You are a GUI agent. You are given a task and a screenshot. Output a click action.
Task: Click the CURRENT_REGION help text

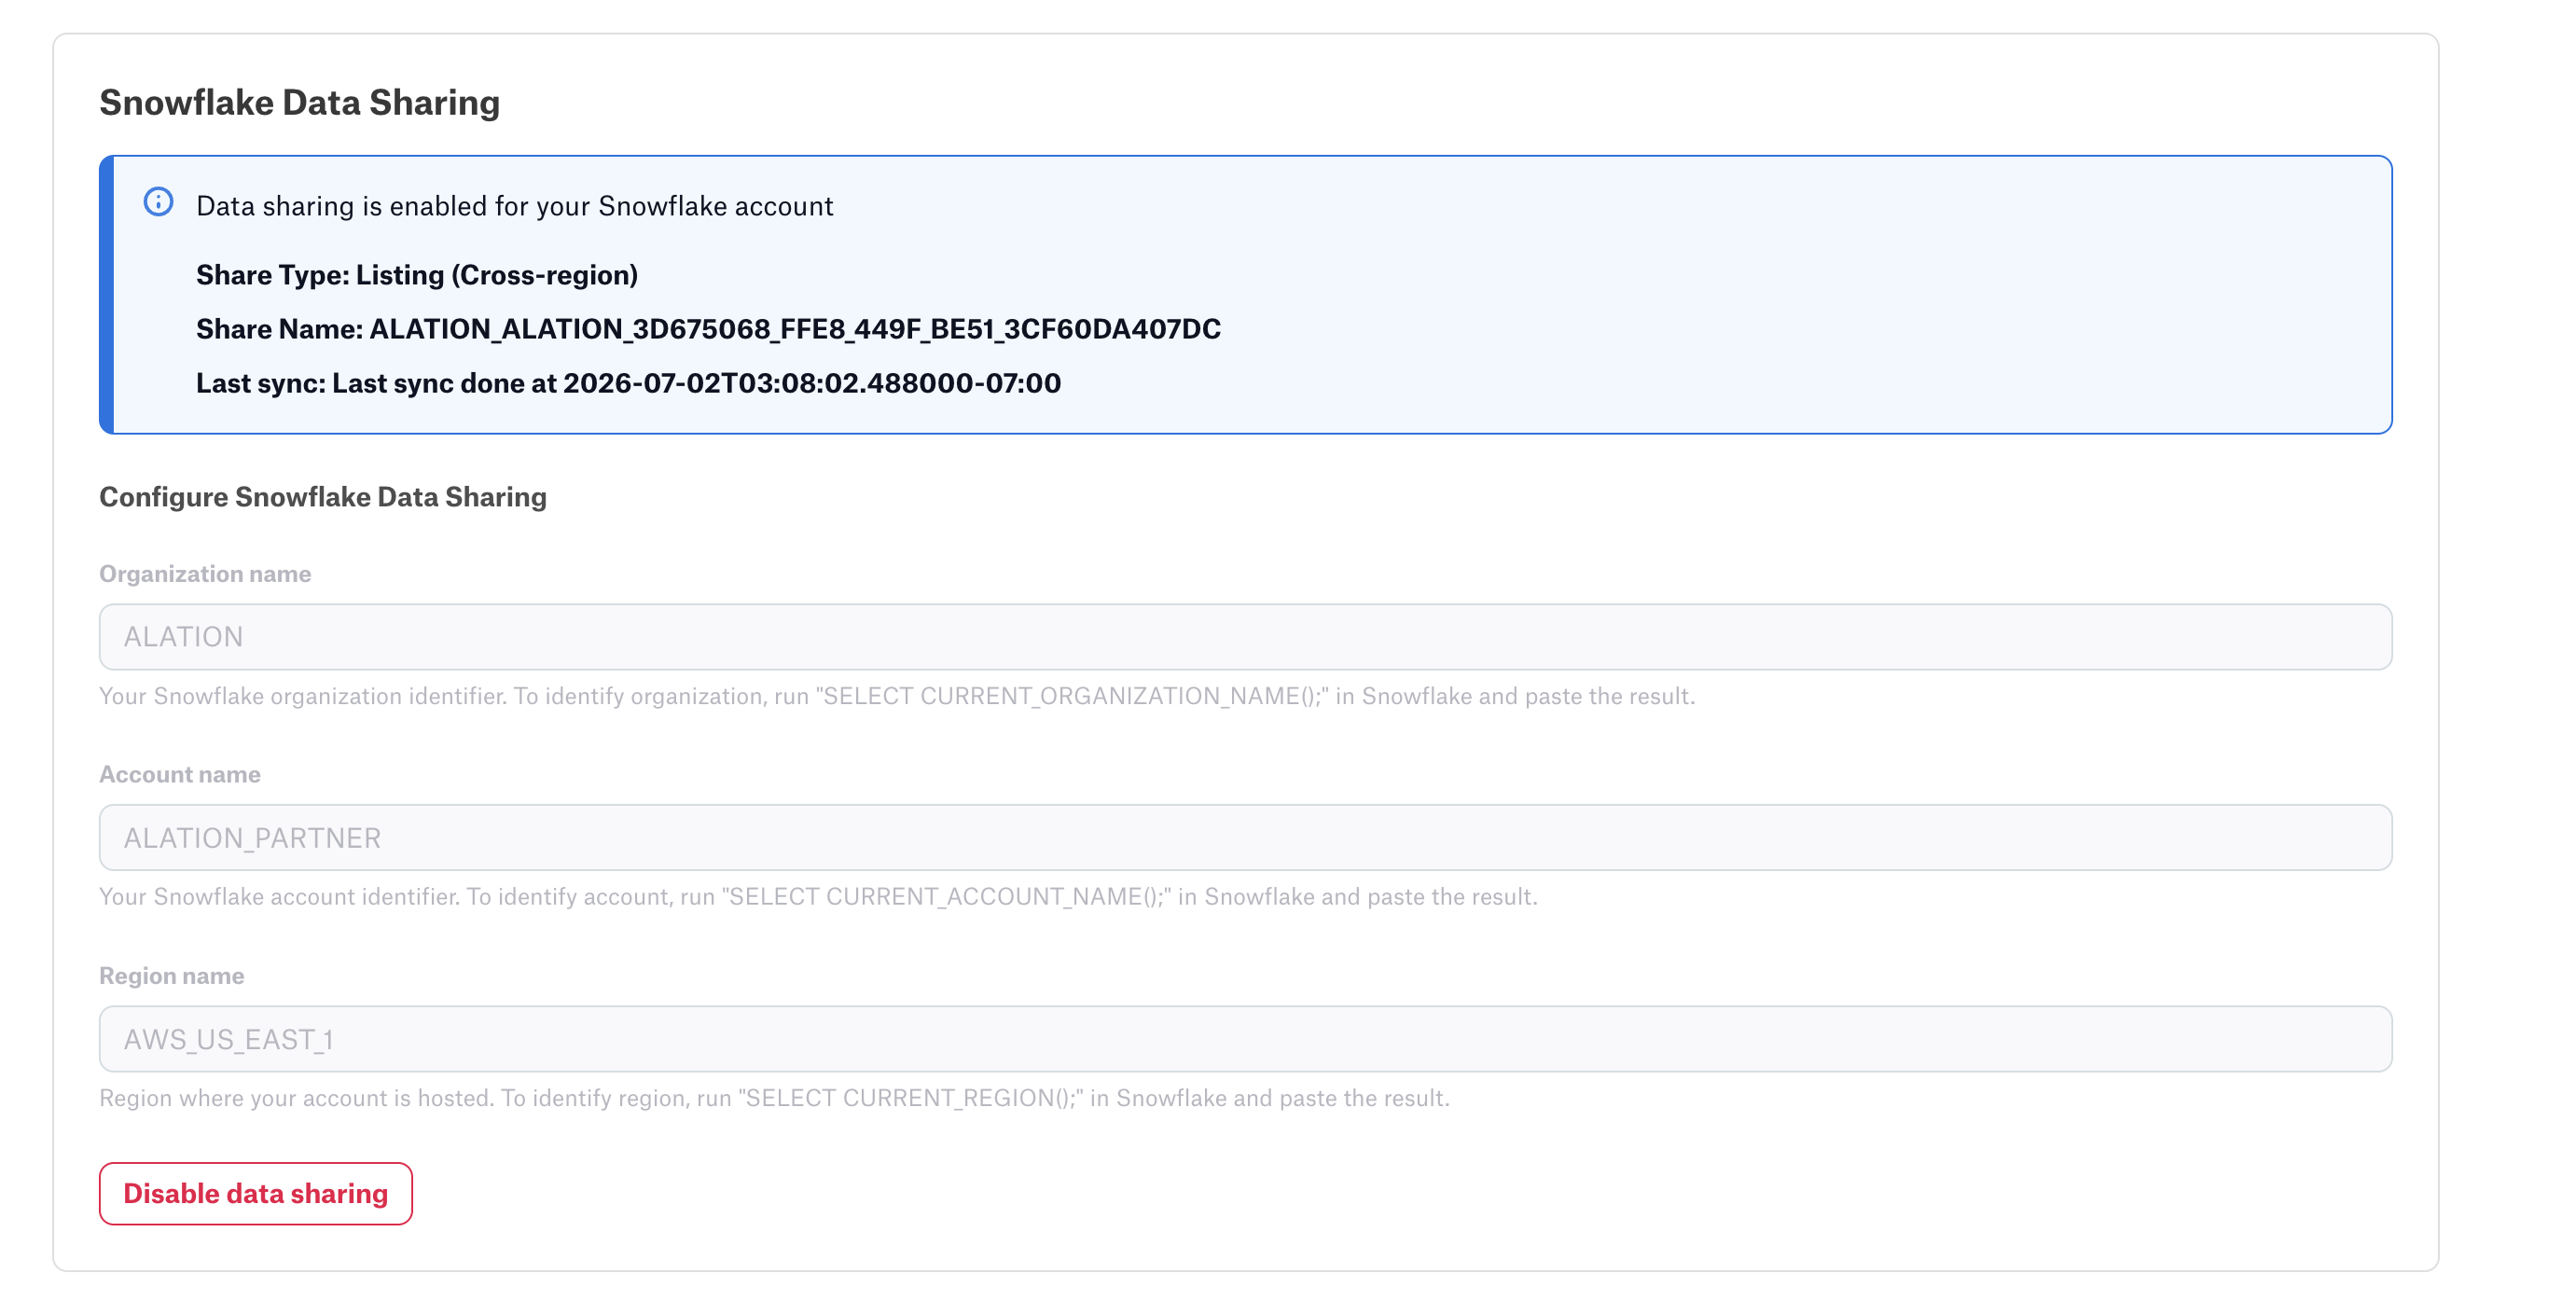[x=774, y=1098]
